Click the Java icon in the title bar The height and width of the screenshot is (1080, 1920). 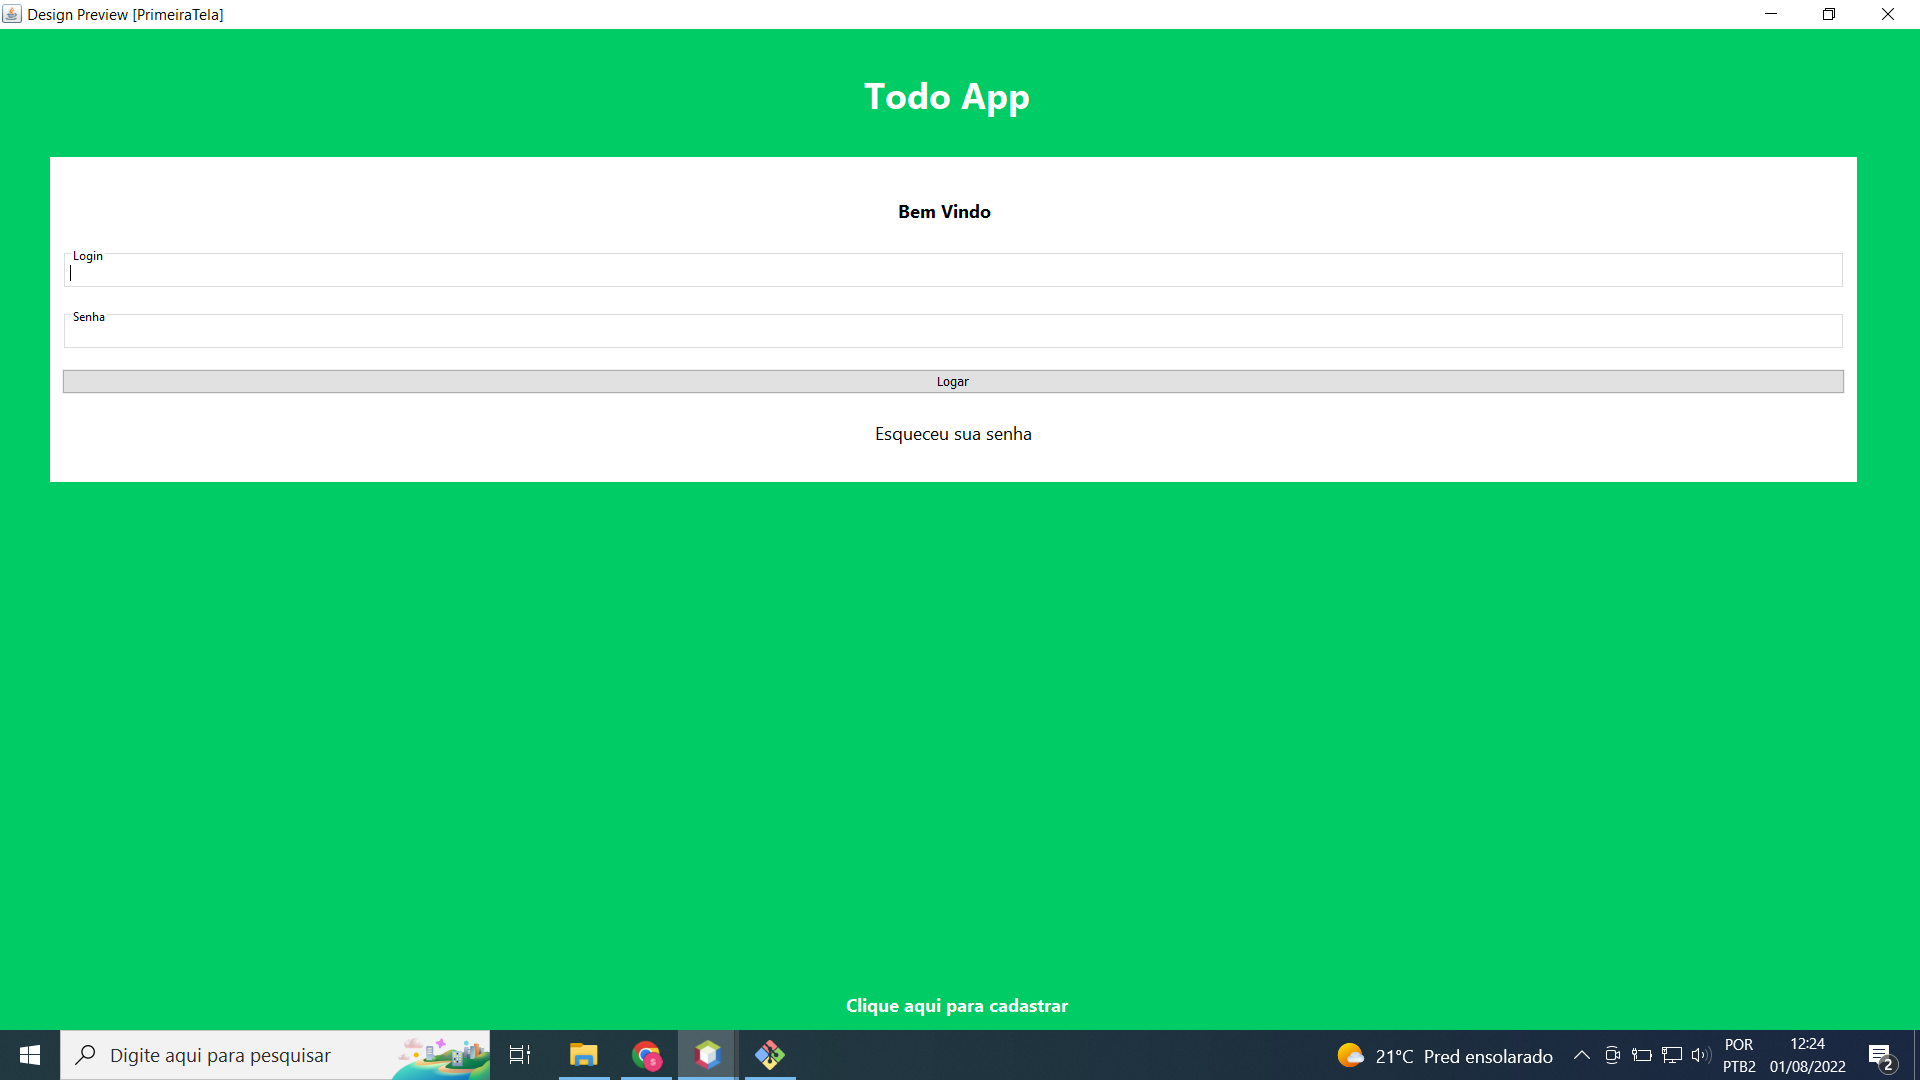(x=13, y=13)
